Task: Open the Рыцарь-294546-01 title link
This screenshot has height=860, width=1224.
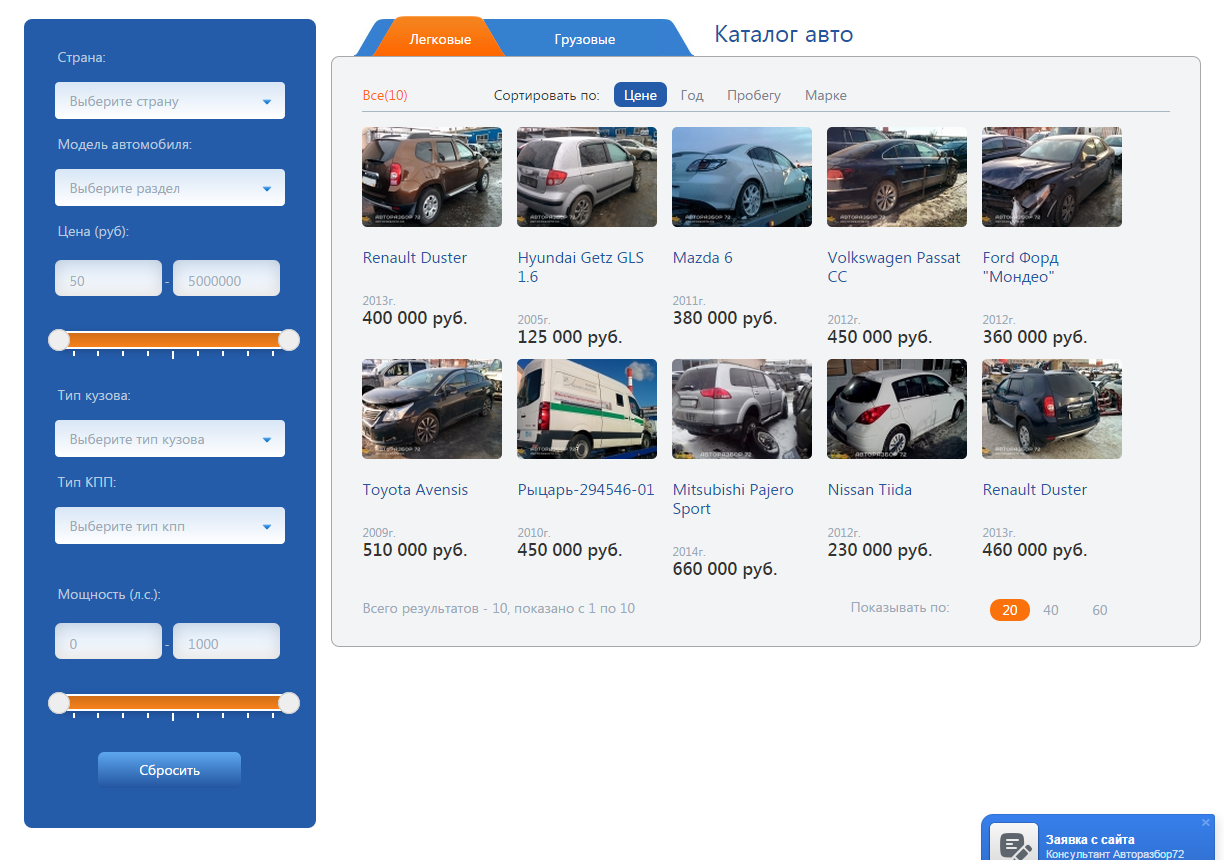Action: [586, 489]
